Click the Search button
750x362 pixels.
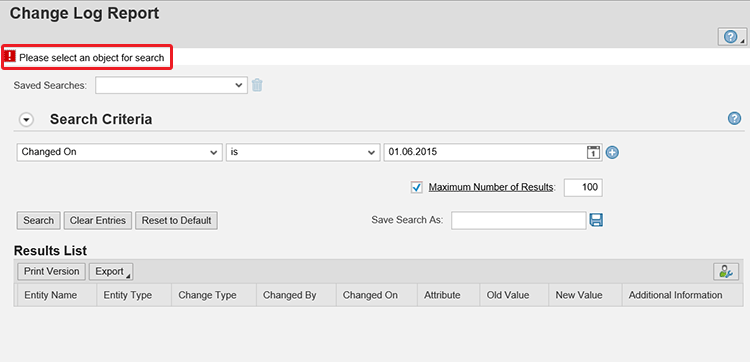pyautogui.click(x=39, y=220)
